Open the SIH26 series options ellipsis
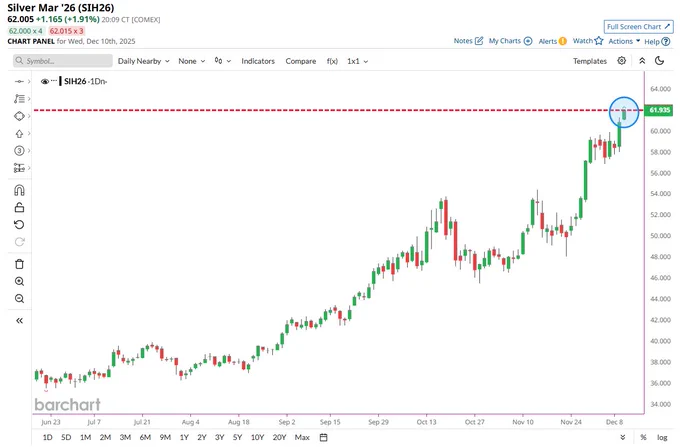 tap(54, 81)
